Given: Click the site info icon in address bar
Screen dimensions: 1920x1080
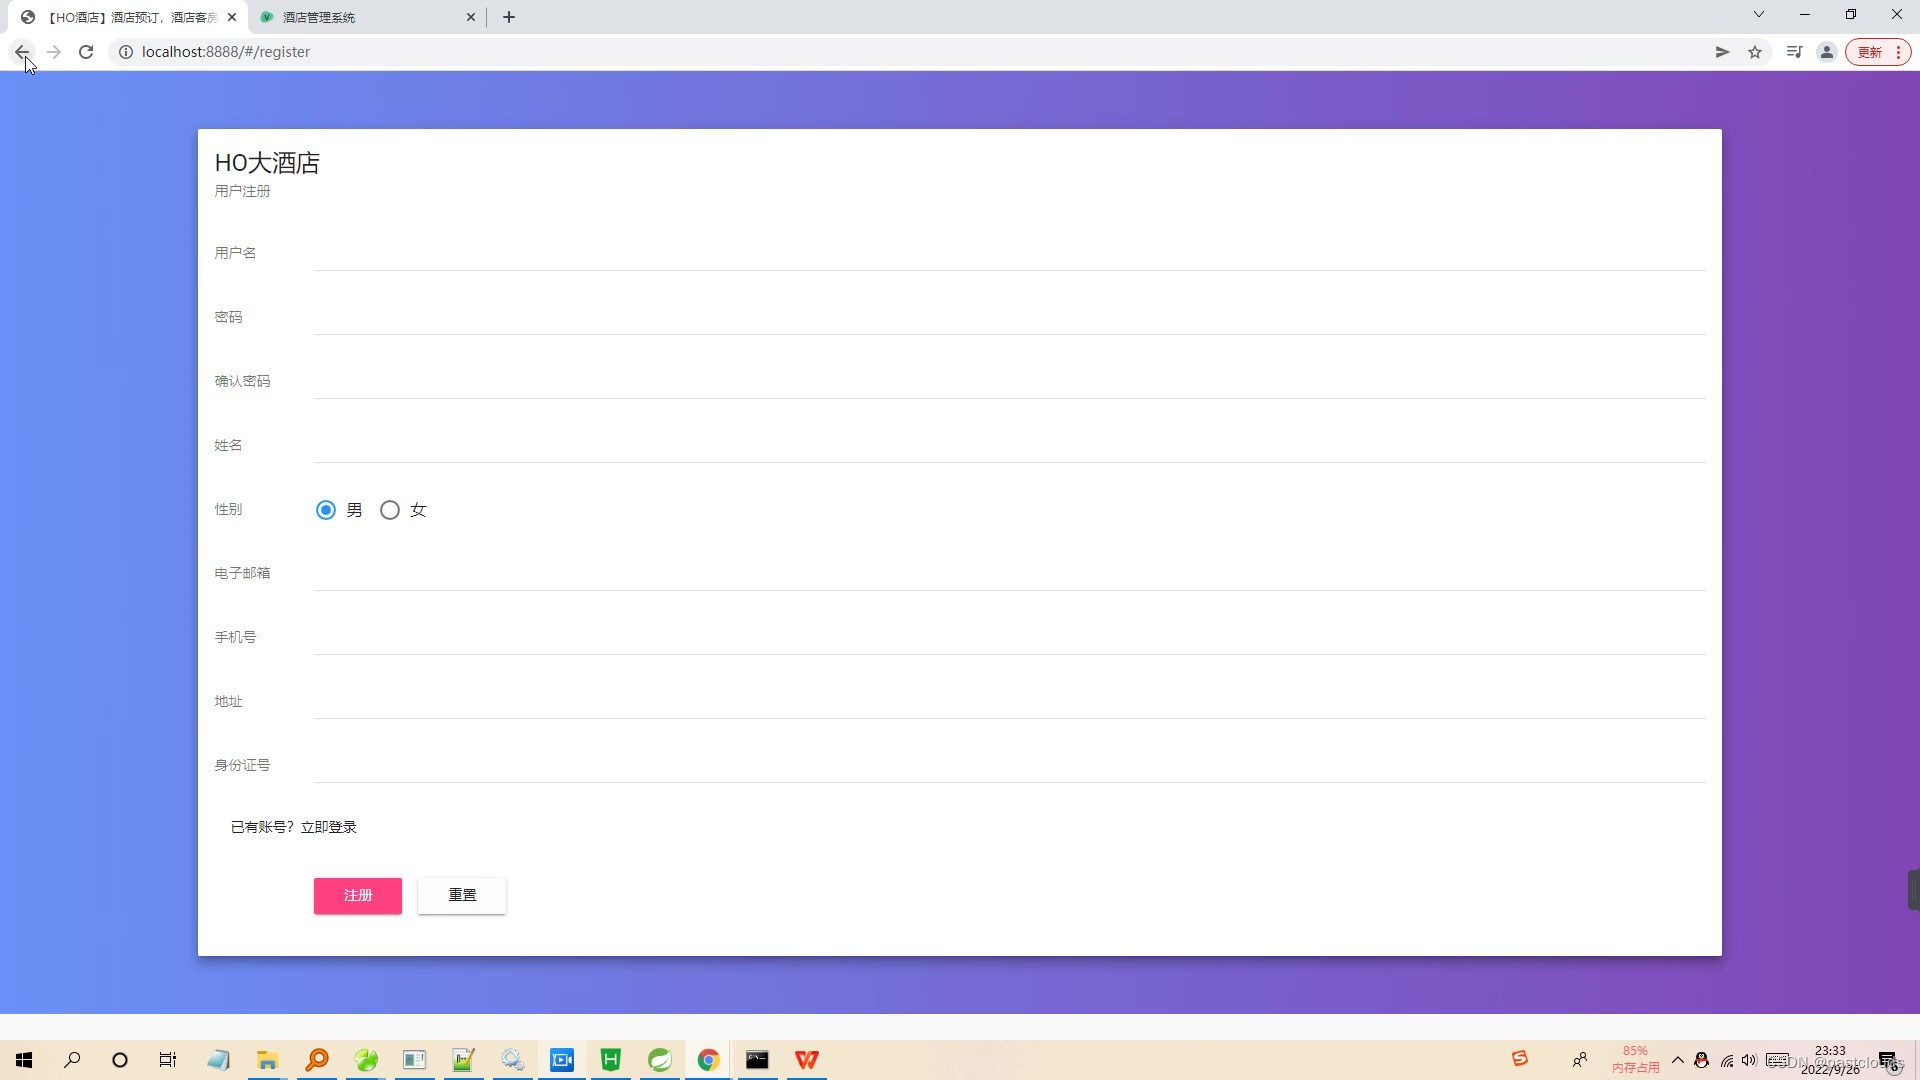Looking at the screenshot, I should pyautogui.click(x=126, y=52).
